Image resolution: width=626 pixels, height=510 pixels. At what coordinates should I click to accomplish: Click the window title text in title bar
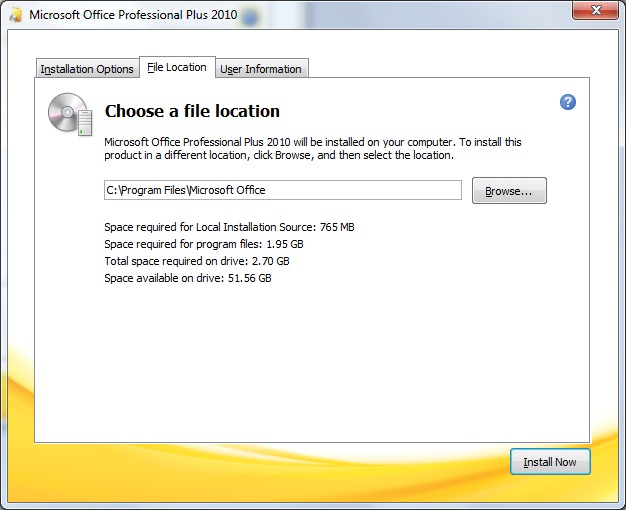[133, 15]
